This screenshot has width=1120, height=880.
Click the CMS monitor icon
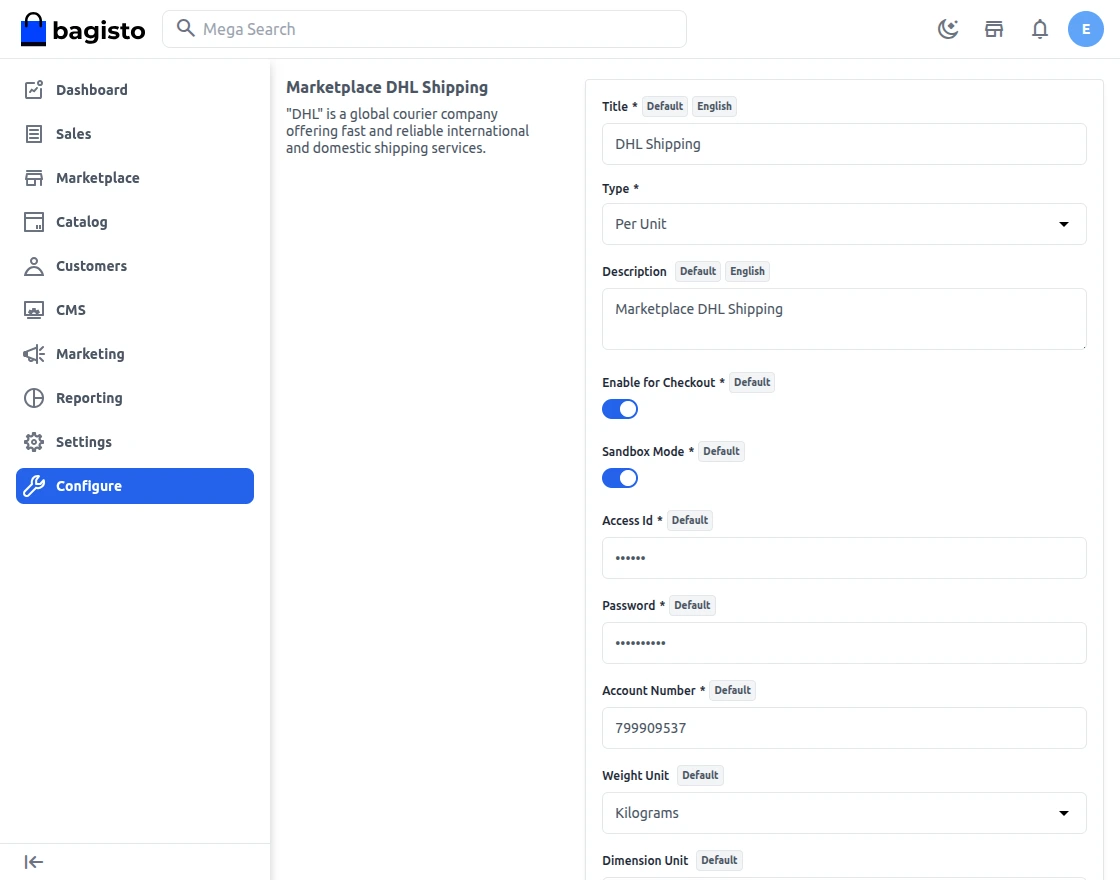[x=34, y=310]
